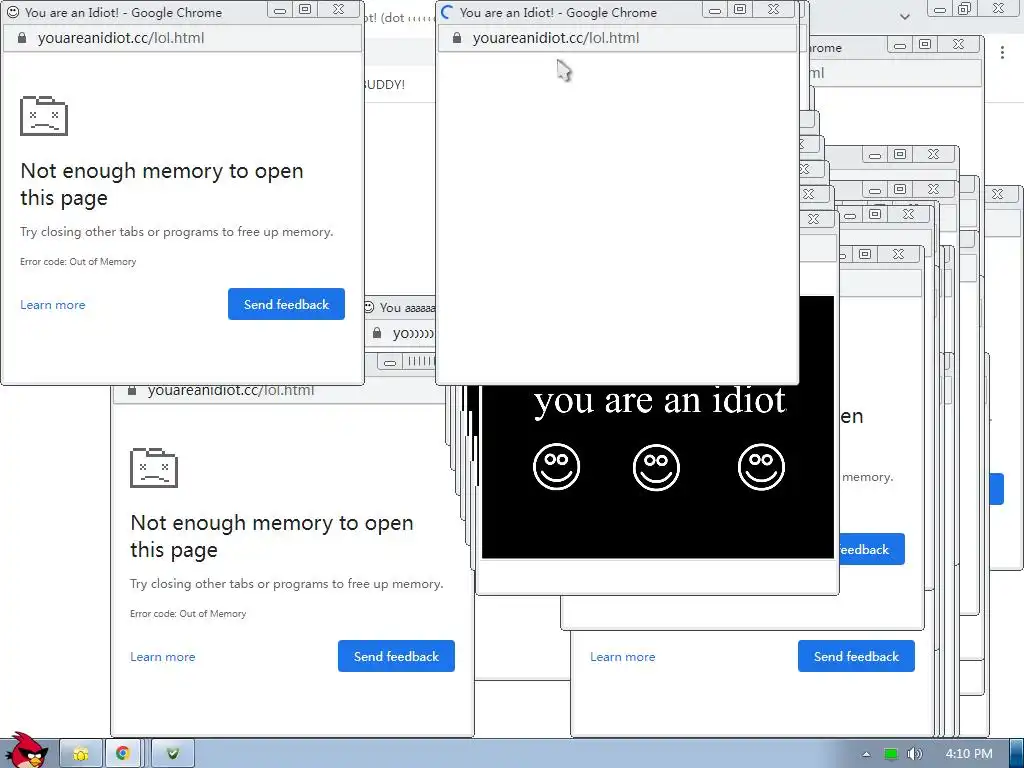Click the lock icon in top-center window address bar
Image resolution: width=1024 pixels, height=768 pixels.
[456, 38]
